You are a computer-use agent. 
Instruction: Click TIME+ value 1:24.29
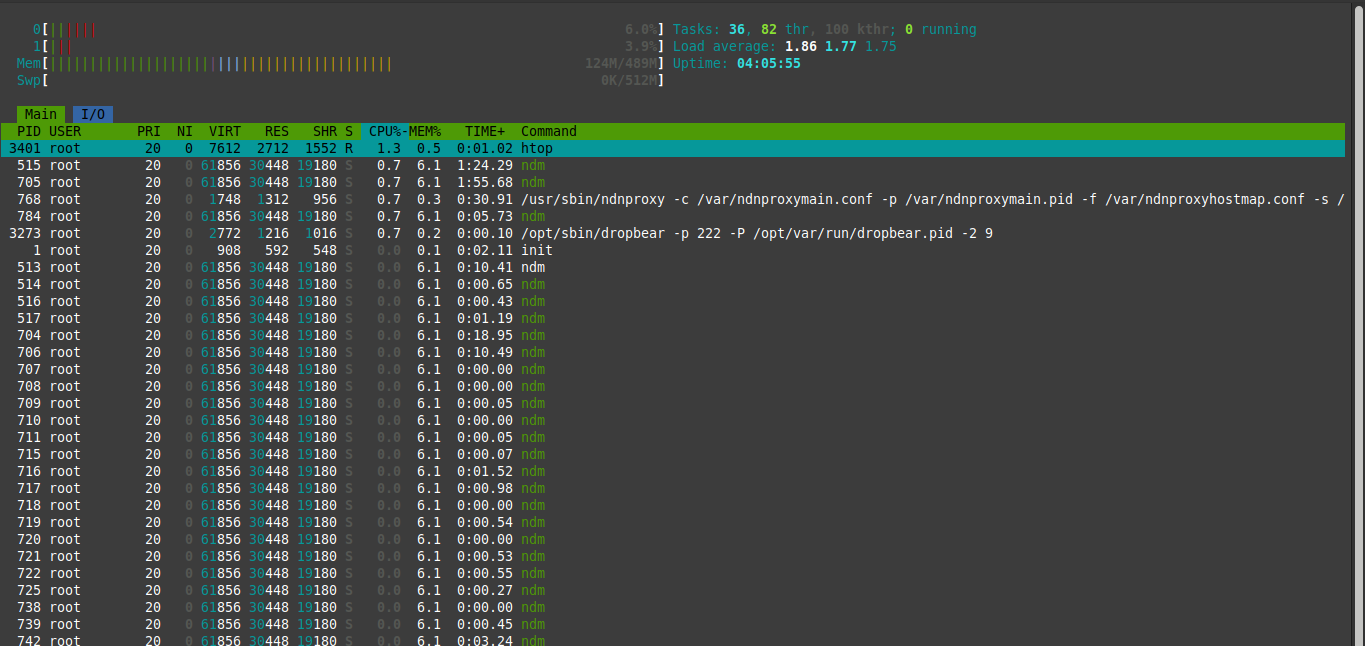click(x=485, y=165)
